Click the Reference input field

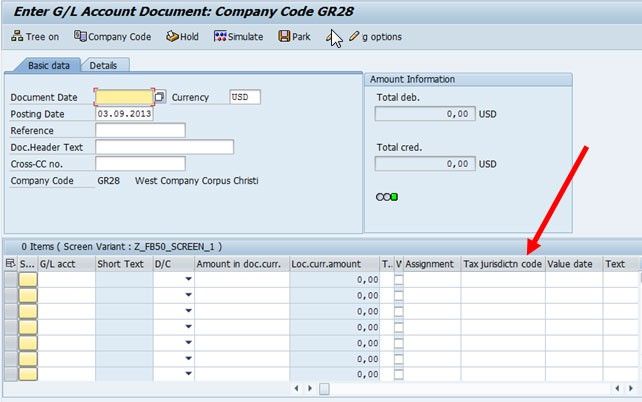coord(140,131)
